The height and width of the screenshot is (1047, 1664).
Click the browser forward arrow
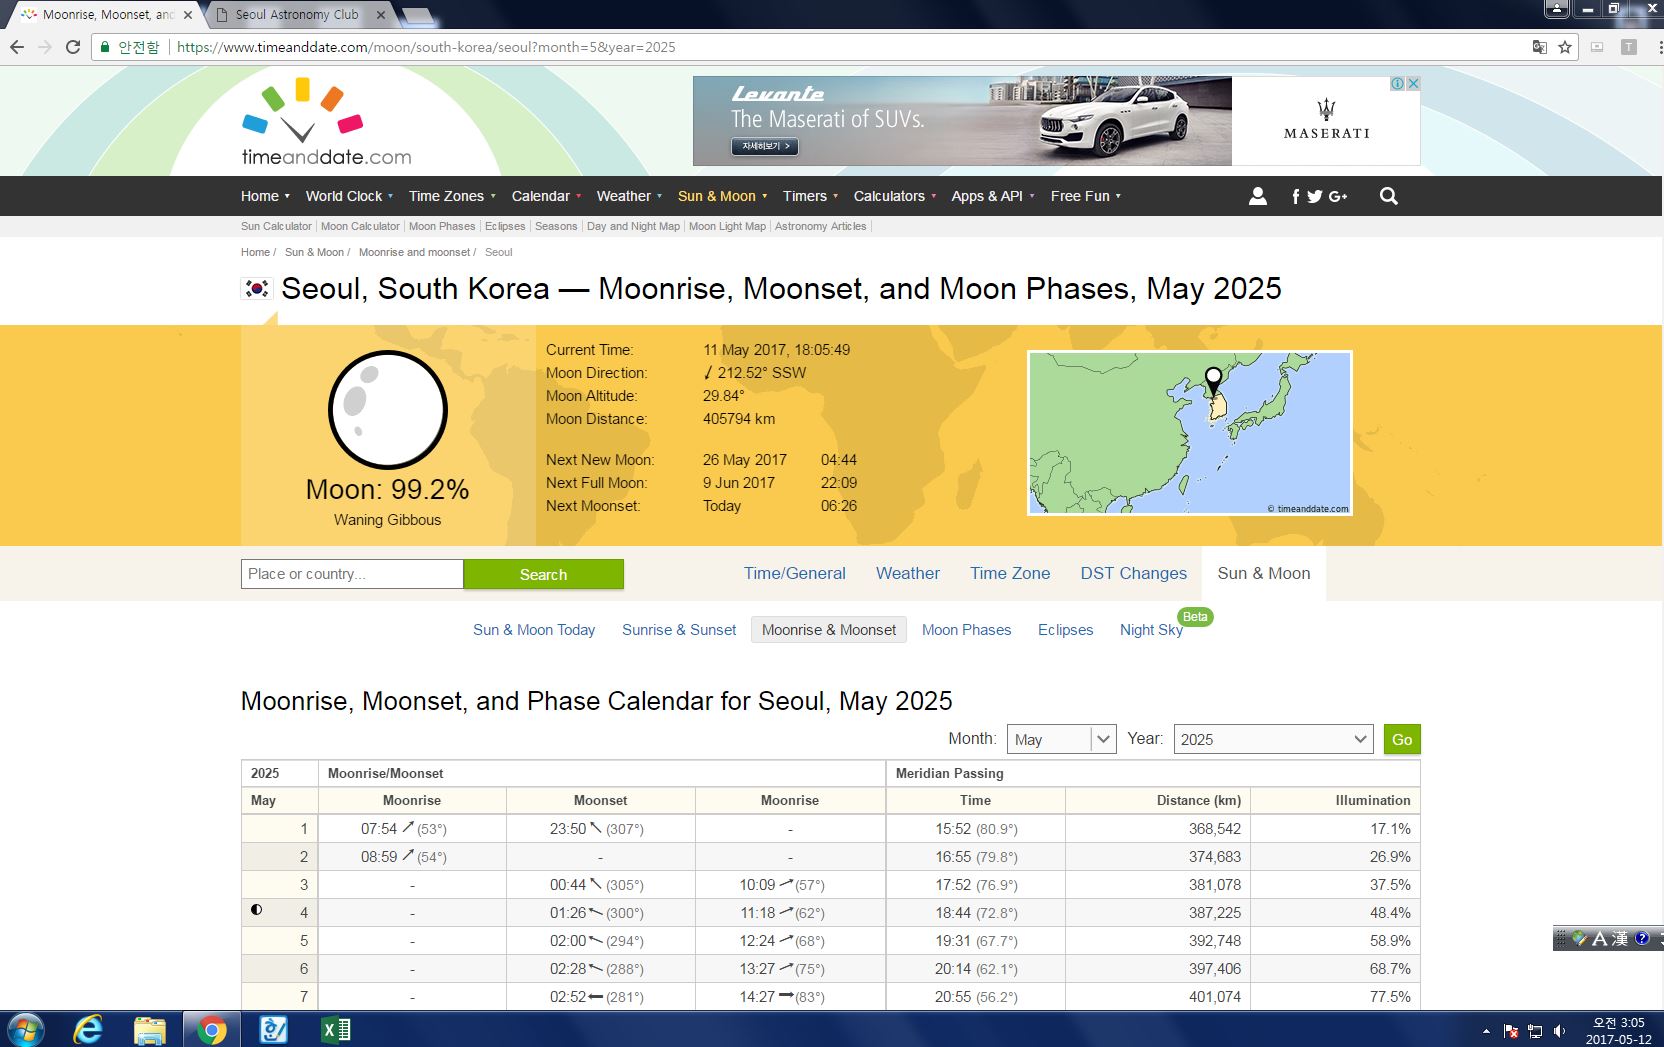45,47
